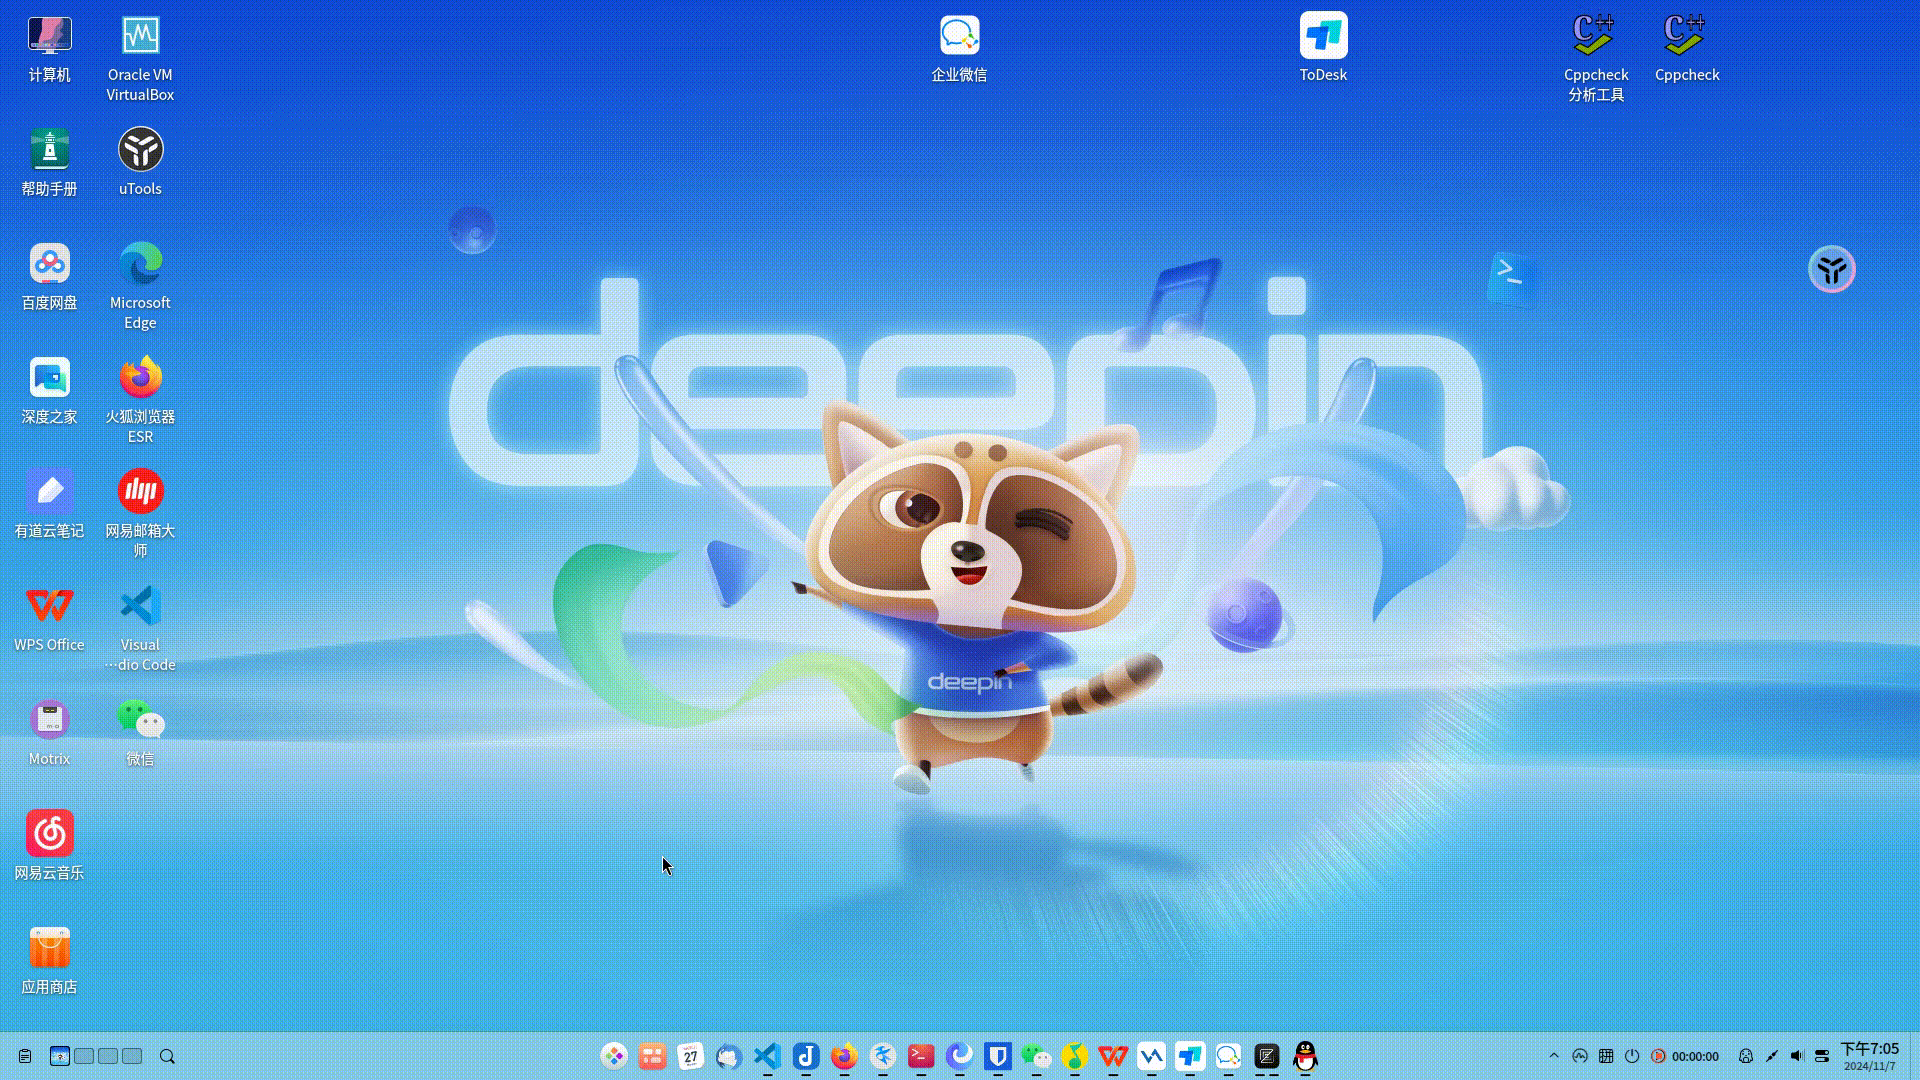Select the 网易云音乐 desktop icon
This screenshot has height=1080, width=1920.
tap(49, 846)
